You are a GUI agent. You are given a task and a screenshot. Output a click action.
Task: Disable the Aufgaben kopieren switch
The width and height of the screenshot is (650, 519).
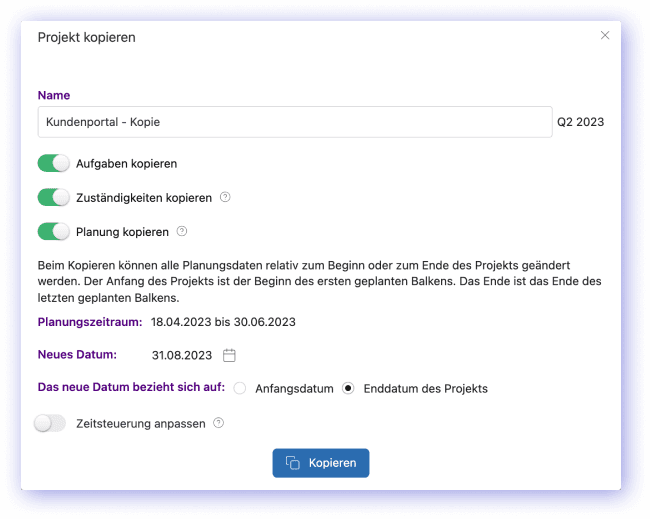click(53, 163)
